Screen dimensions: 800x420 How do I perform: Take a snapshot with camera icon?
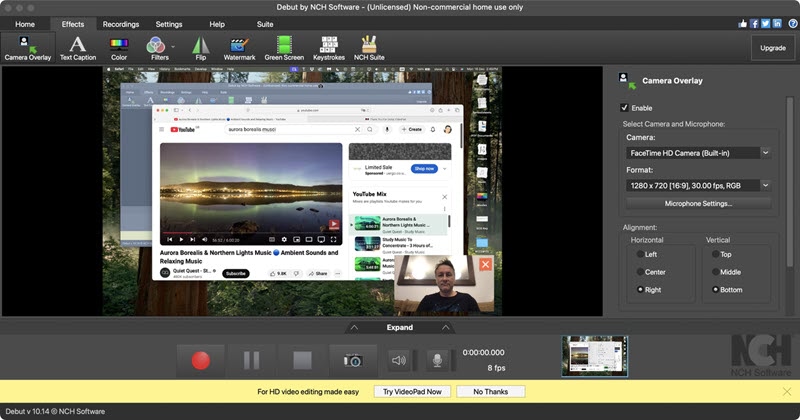[352, 360]
